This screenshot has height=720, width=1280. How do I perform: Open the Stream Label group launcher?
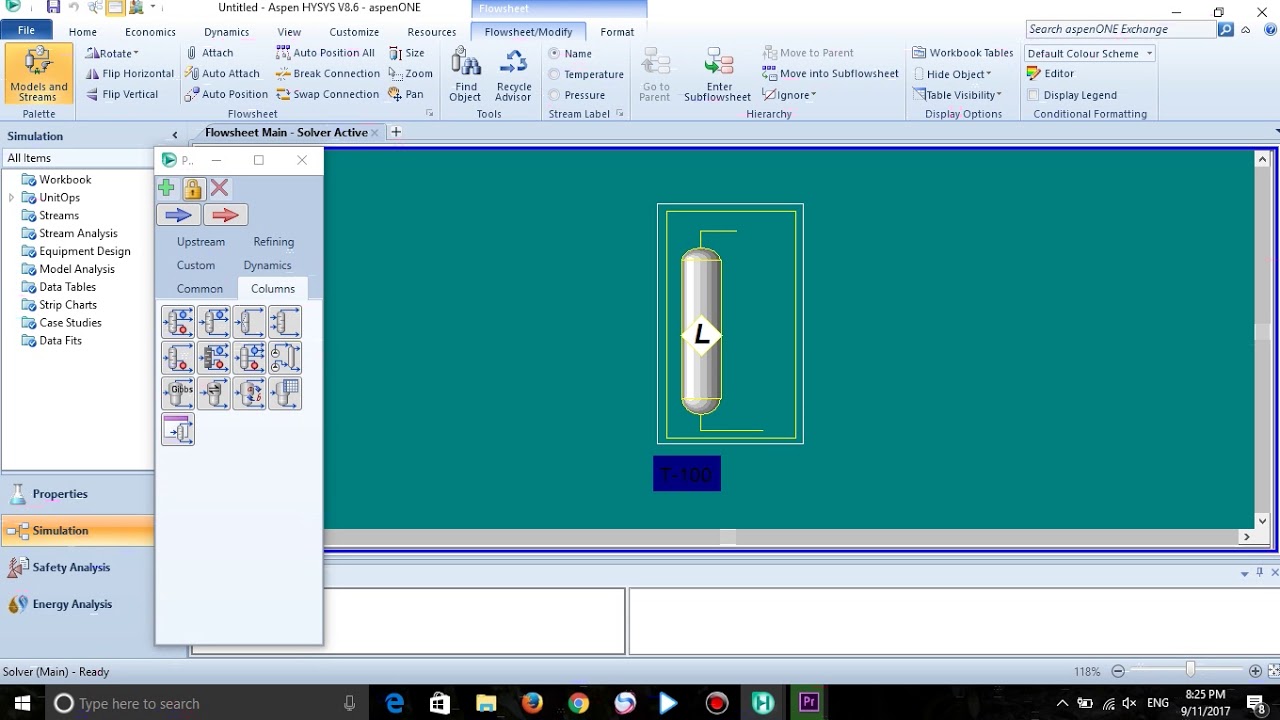click(620, 114)
